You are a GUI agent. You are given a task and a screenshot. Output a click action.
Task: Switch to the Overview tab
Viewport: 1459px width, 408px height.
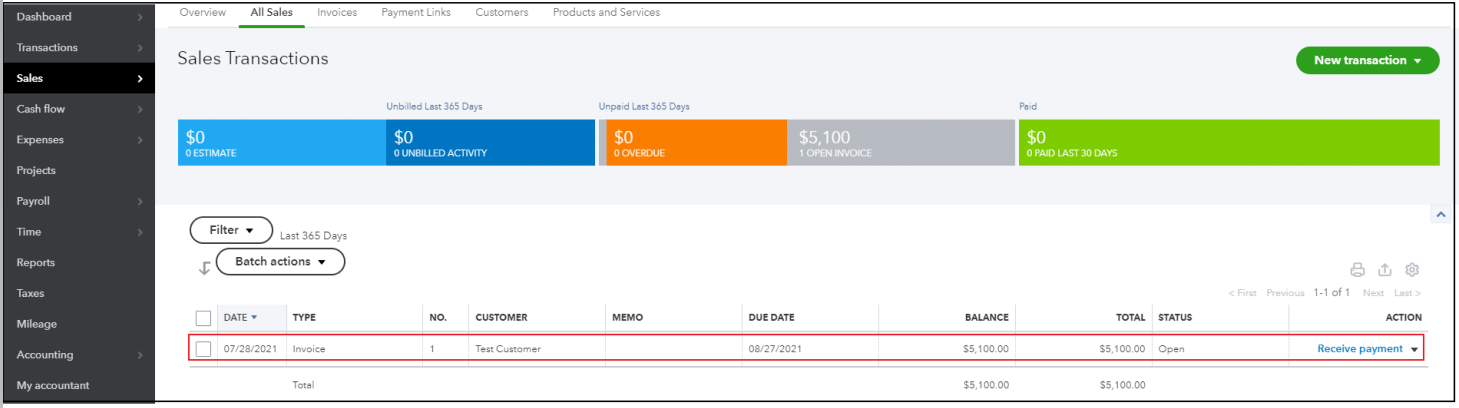pos(202,13)
